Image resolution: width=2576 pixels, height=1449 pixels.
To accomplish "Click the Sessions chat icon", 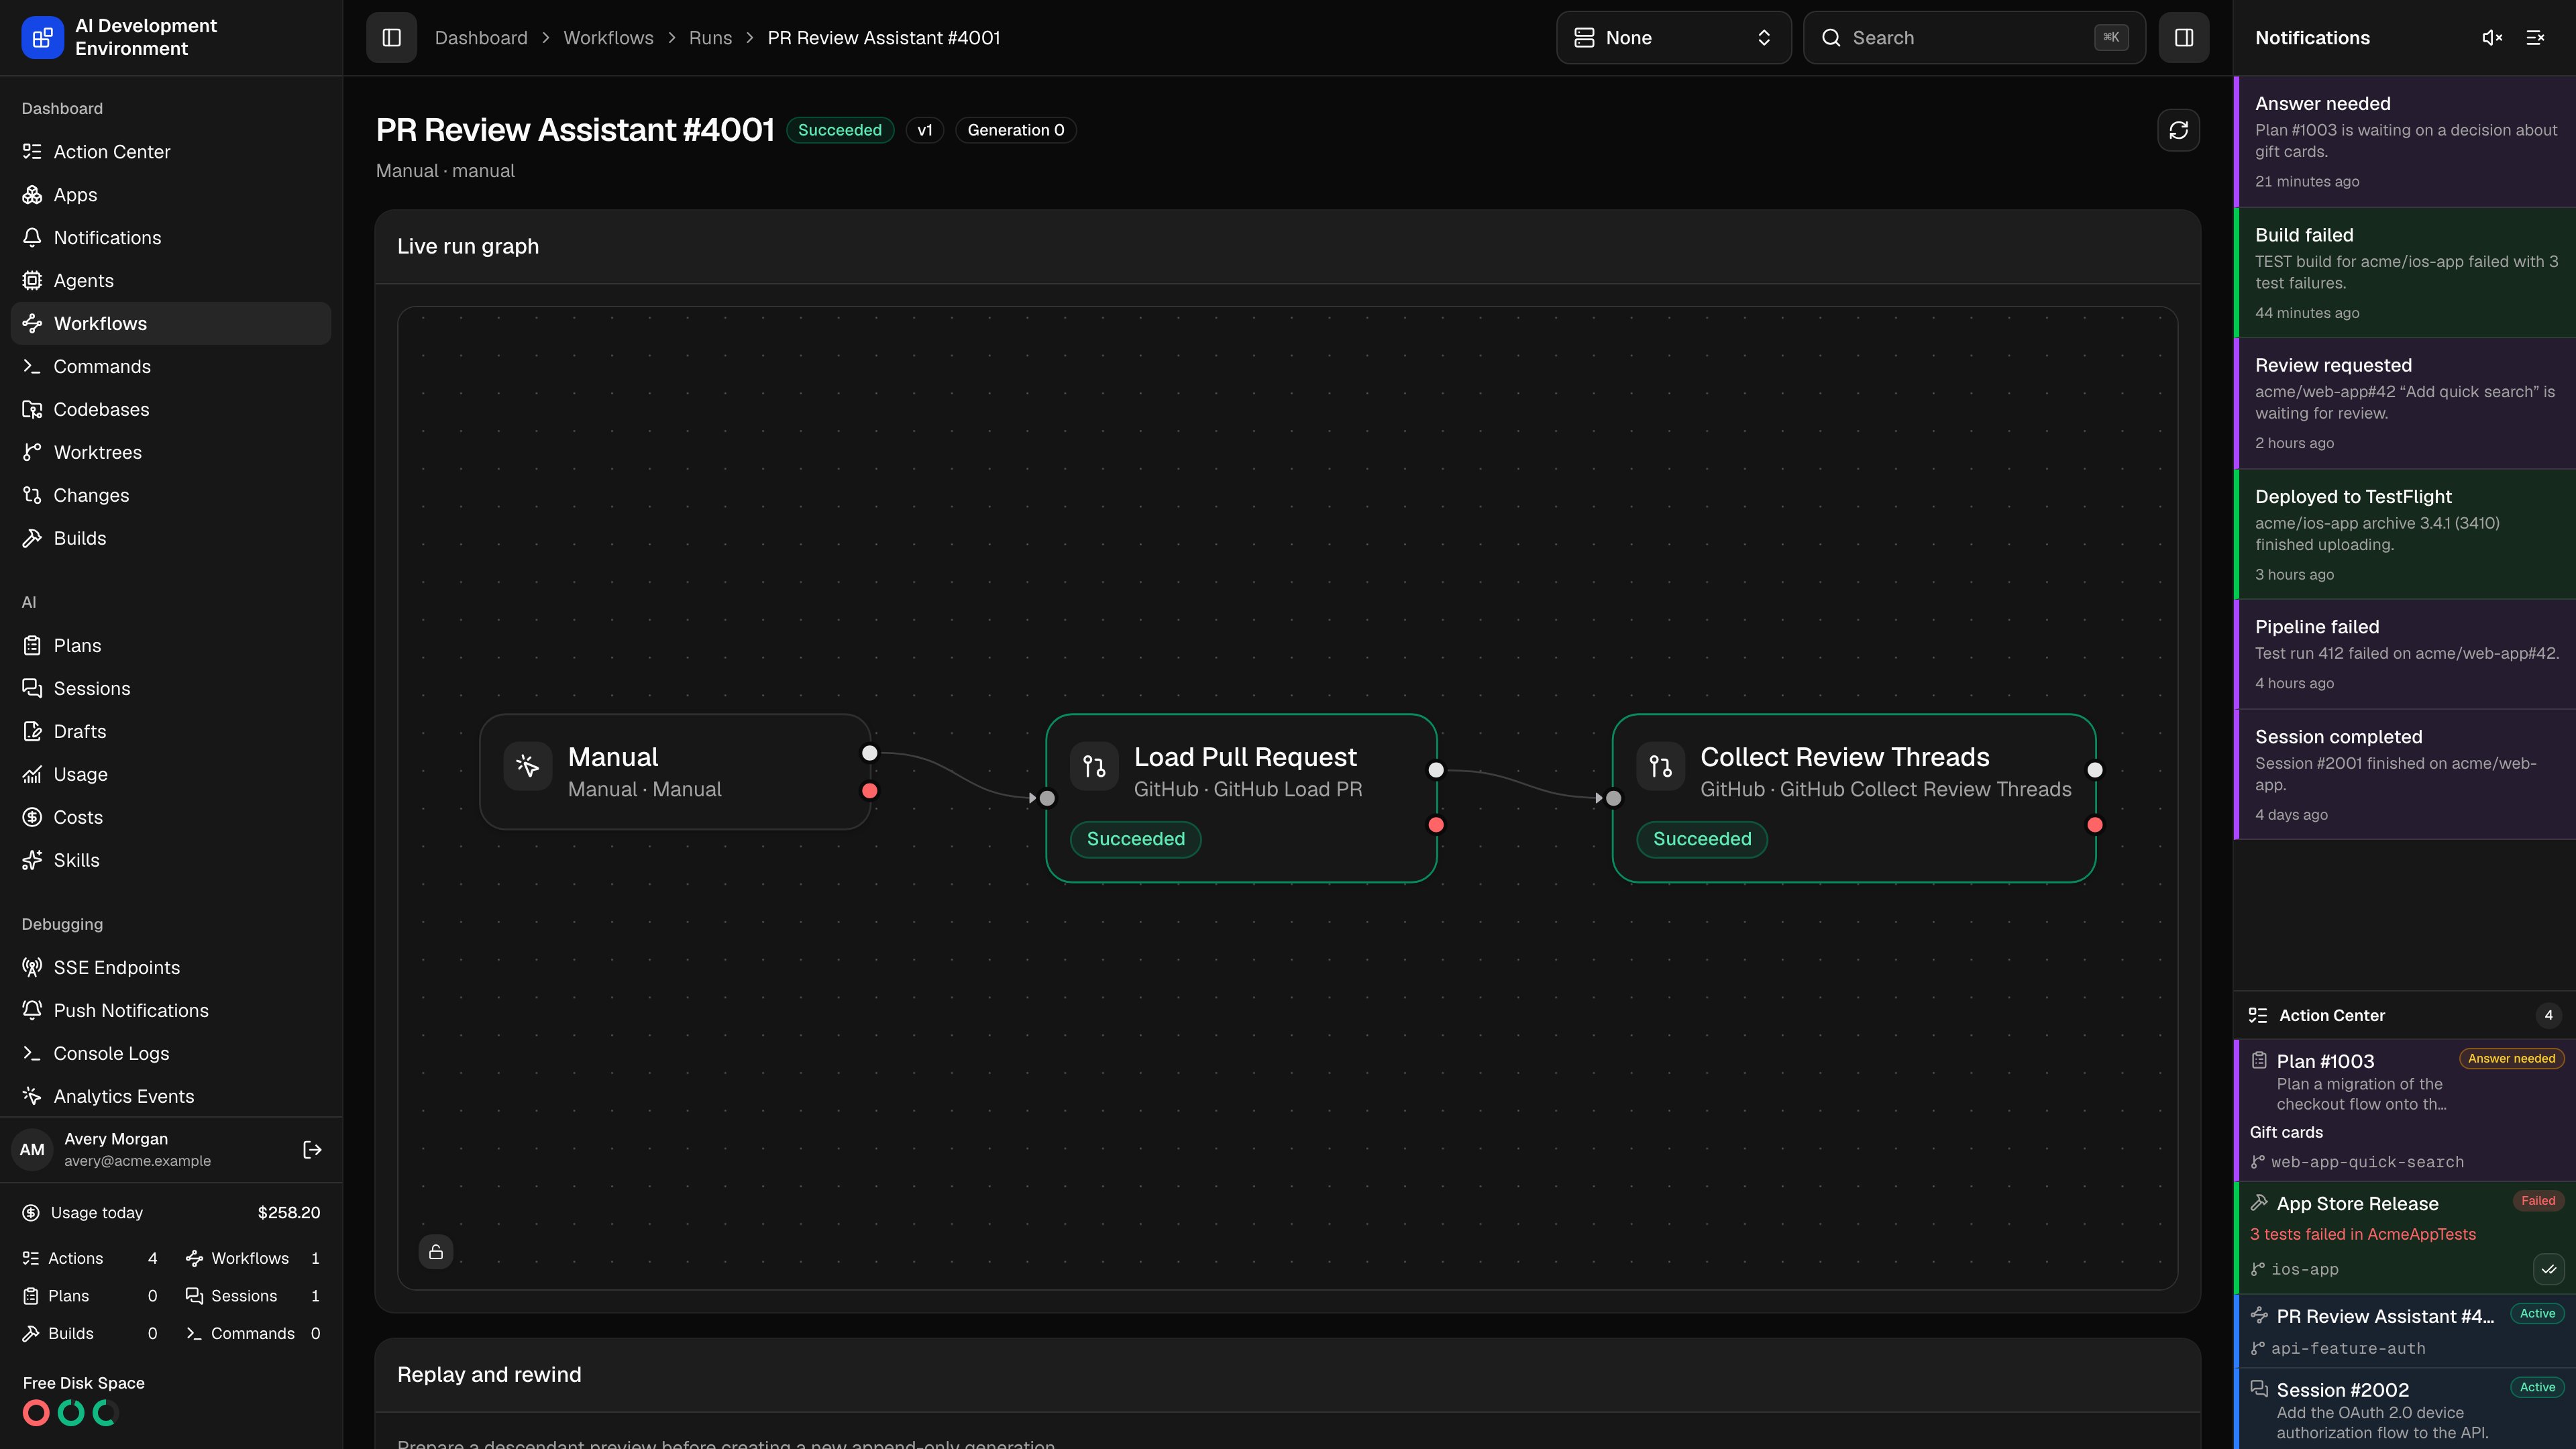I will click(x=32, y=689).
